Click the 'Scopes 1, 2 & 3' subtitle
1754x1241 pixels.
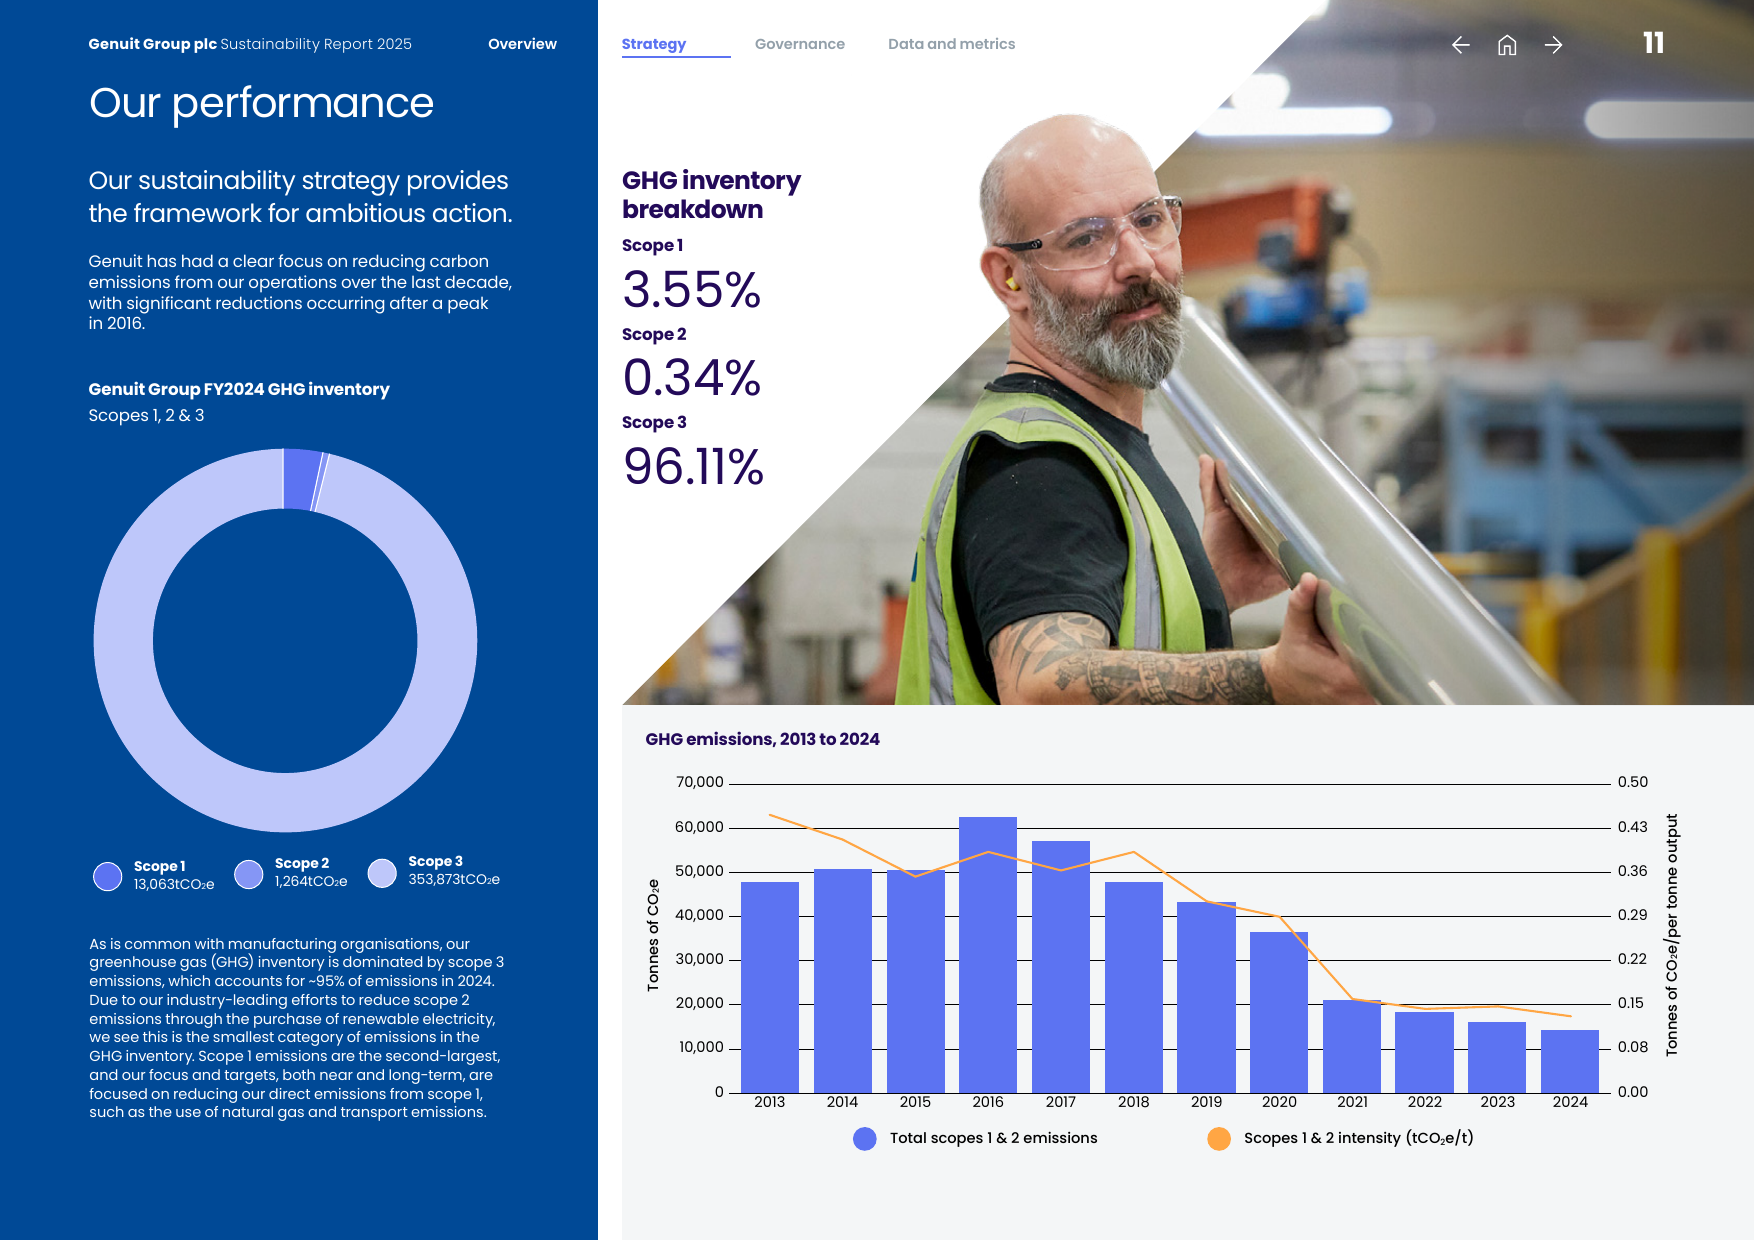point(146,416)
